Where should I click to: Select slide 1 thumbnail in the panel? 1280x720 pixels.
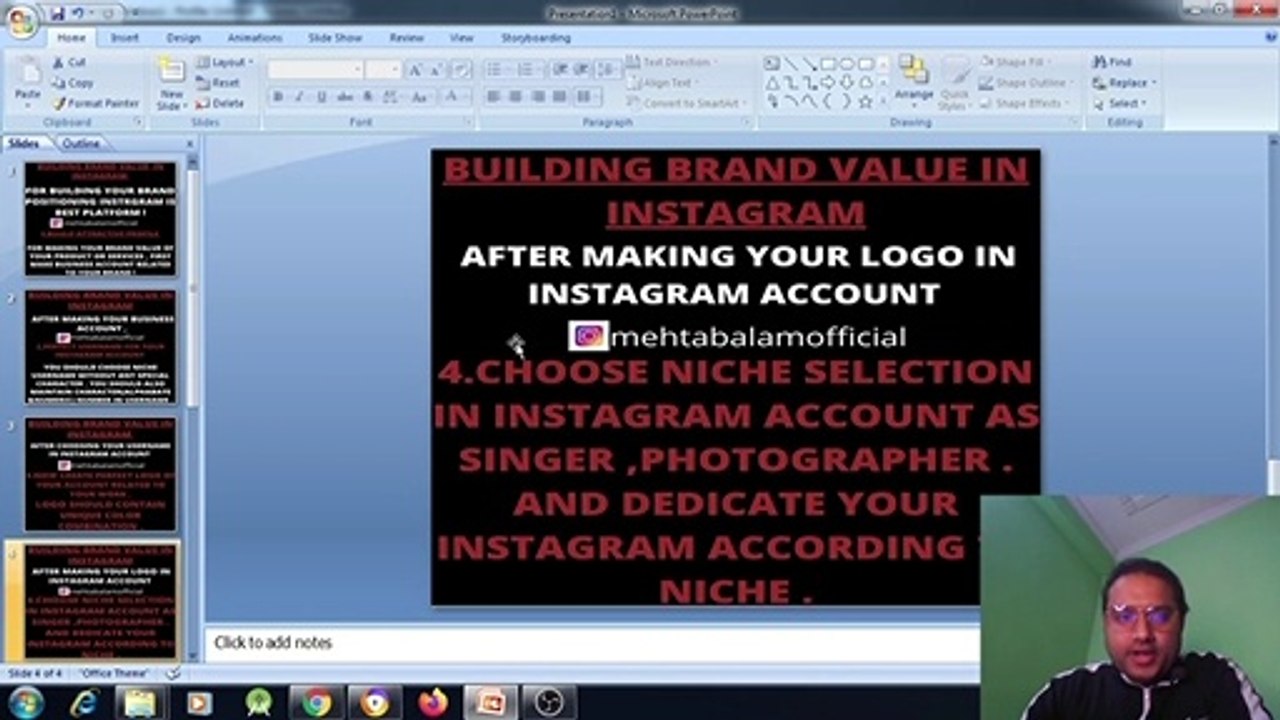click(100, 218)
